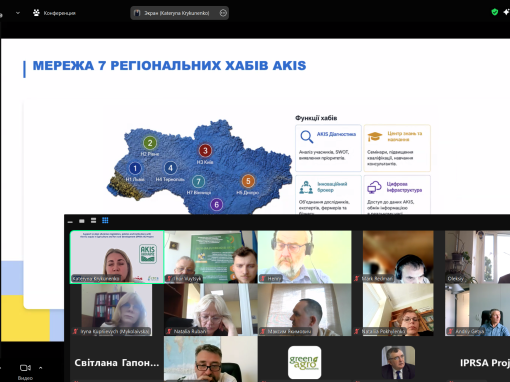Click the Функції хабів heading
This screenshot has width=510, height=382.
tap(316, 118)
